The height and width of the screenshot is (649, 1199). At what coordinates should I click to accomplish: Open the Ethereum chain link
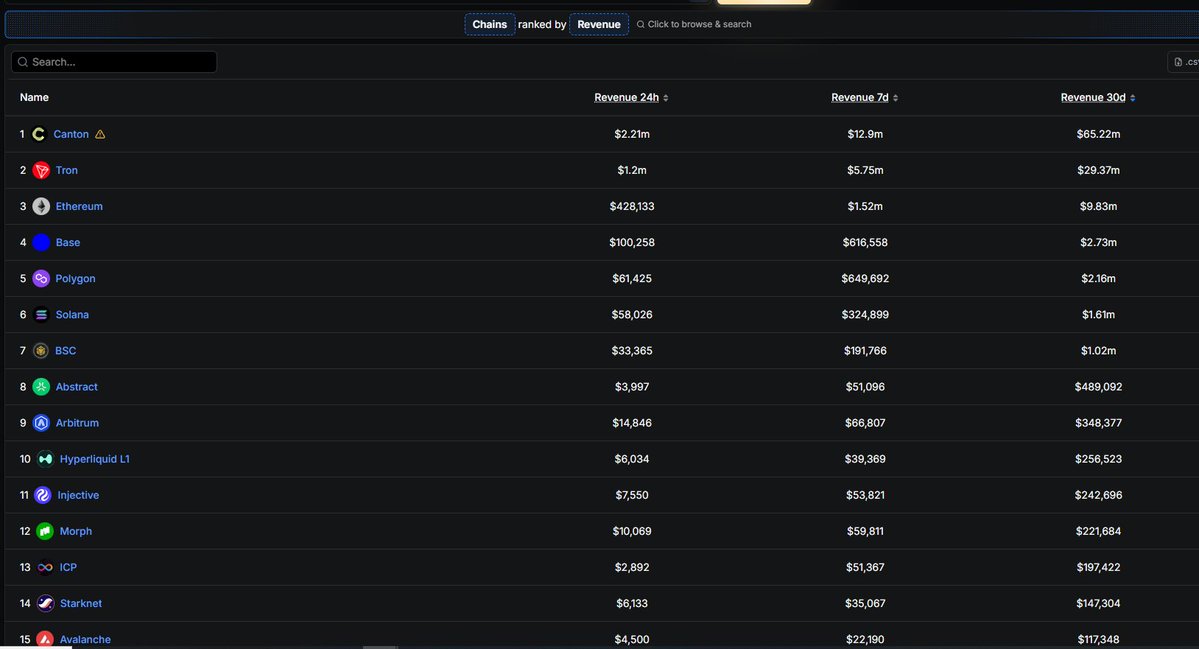tap(79, 206)
